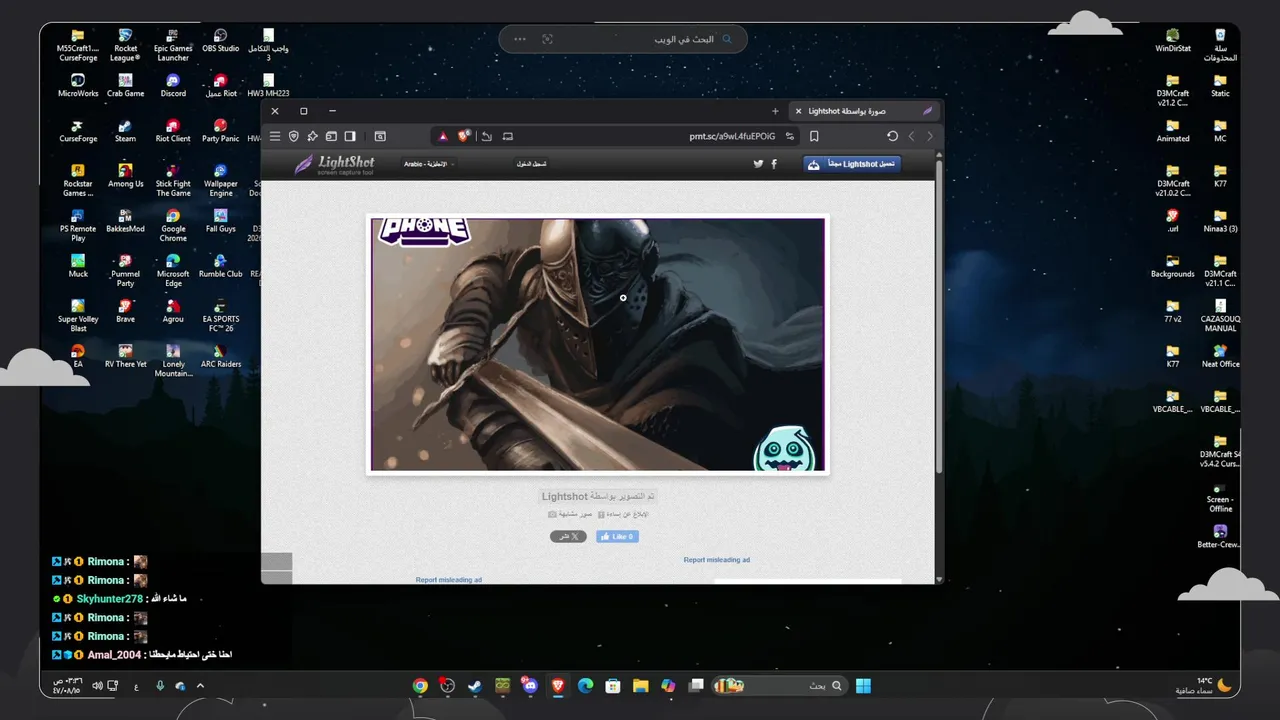Bookmark this page in Brave
Viewport: 1280px width, 720px height.
[814, 136]
